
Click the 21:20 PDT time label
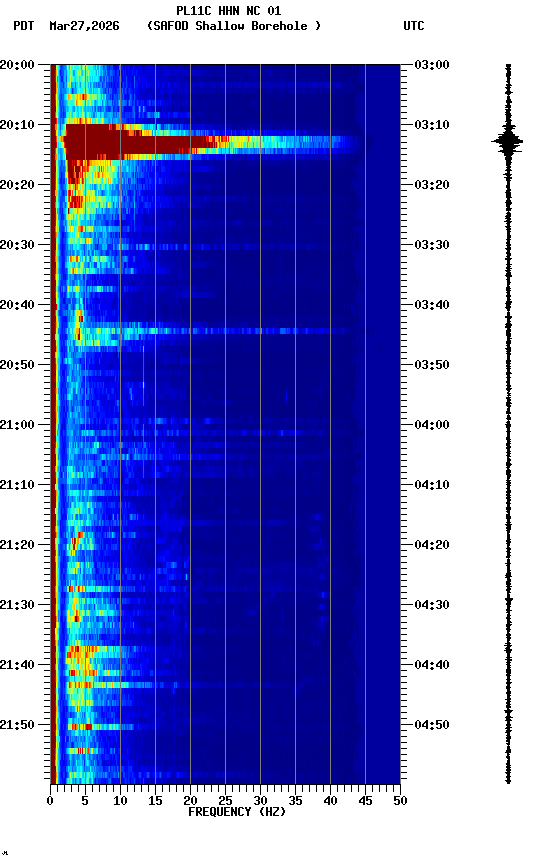click(x=17, y=546)
